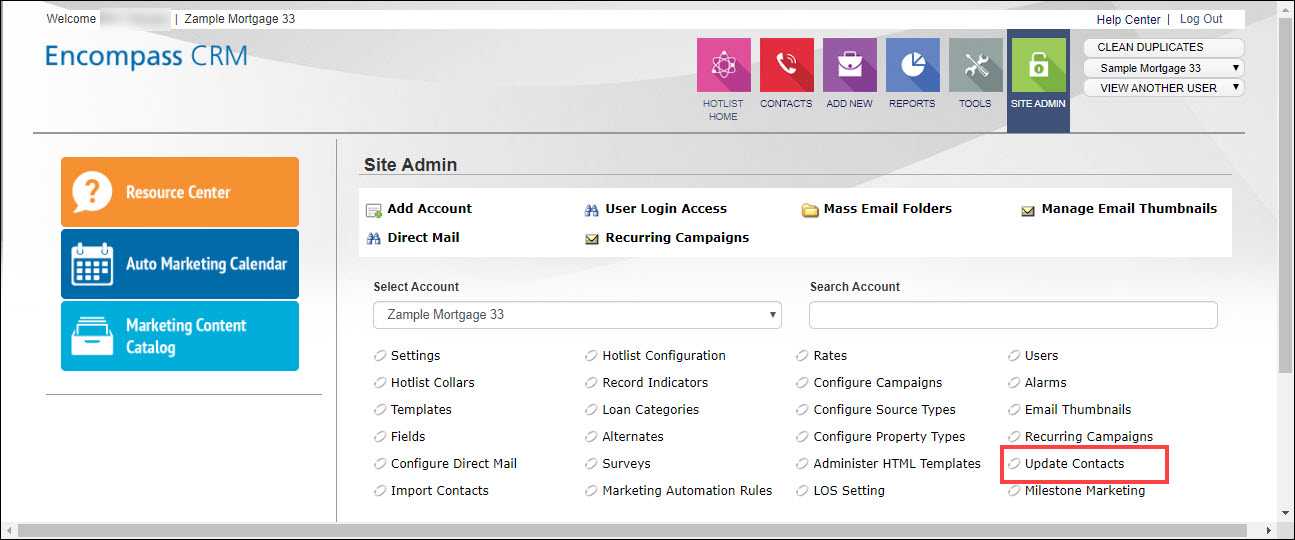Select the Tools wrench icon
This screenshot has height=540, width=1295.
pos(975,65)
